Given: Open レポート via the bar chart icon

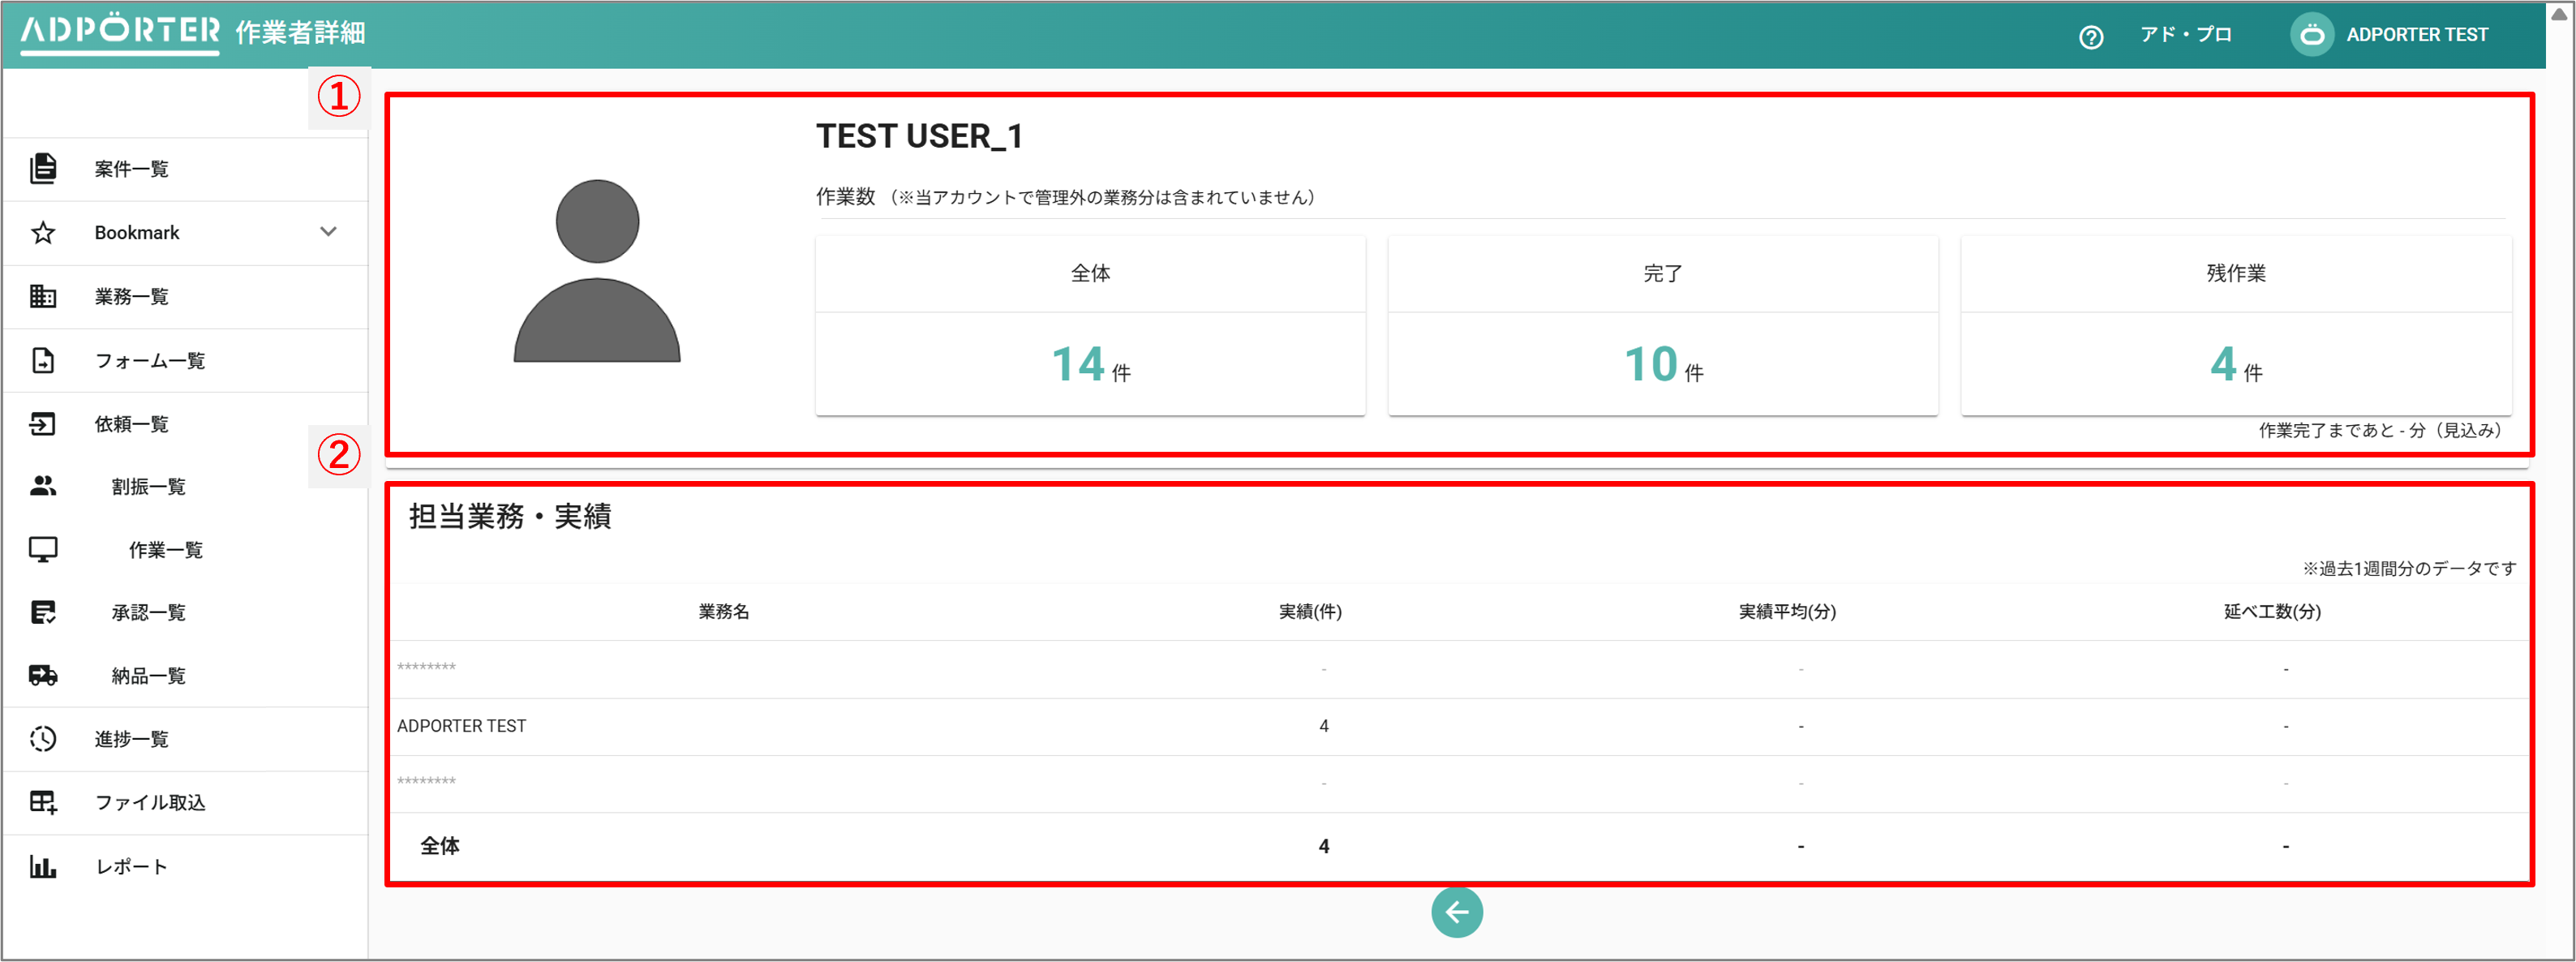Looking at the screenshot, I should point(42,866).
